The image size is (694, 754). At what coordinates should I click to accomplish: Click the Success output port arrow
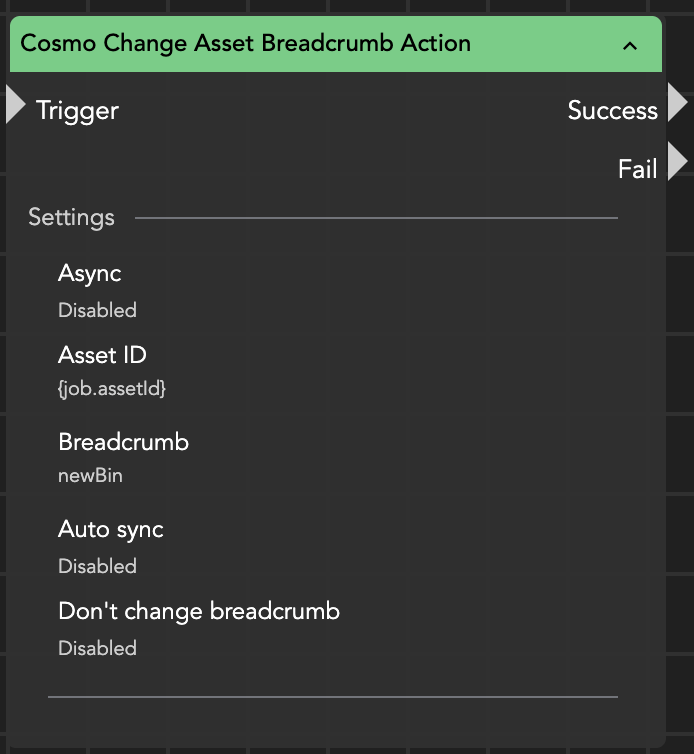tap(678, 103)
